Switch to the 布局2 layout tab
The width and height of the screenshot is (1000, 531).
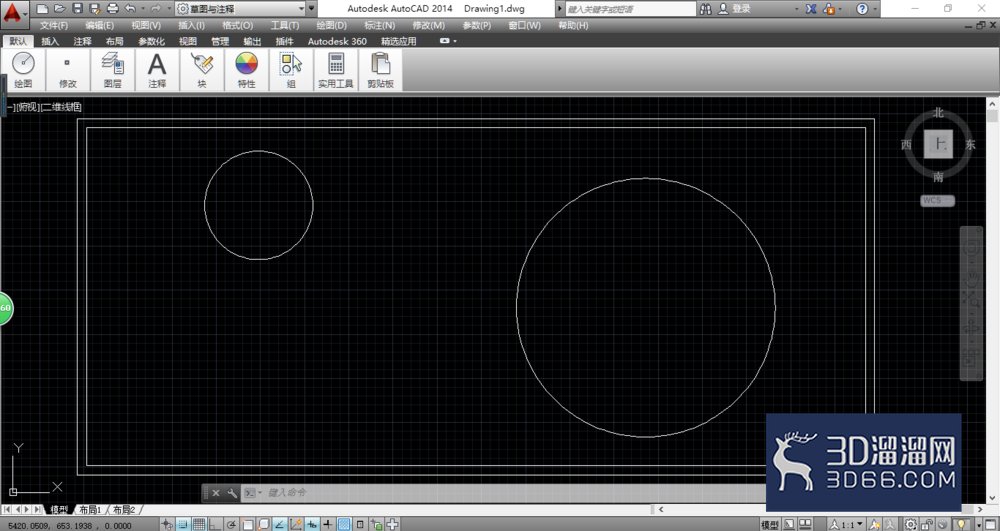(x=124, y=510)
